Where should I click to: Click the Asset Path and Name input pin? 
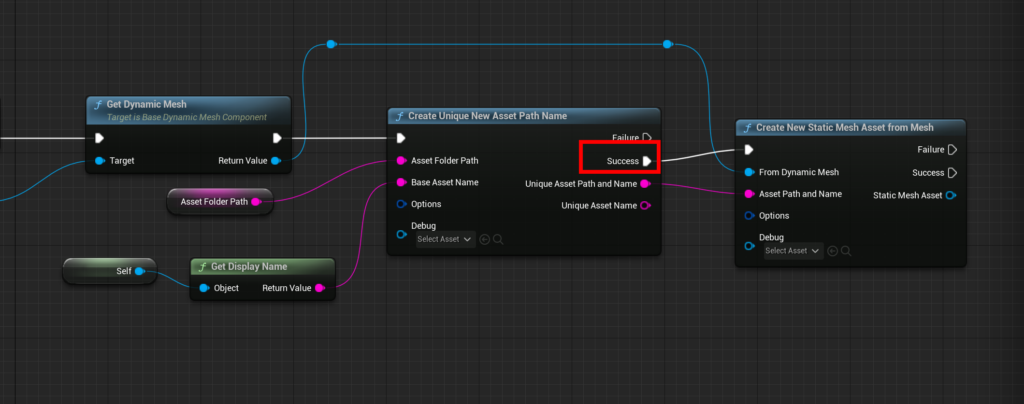coord(749,194)
